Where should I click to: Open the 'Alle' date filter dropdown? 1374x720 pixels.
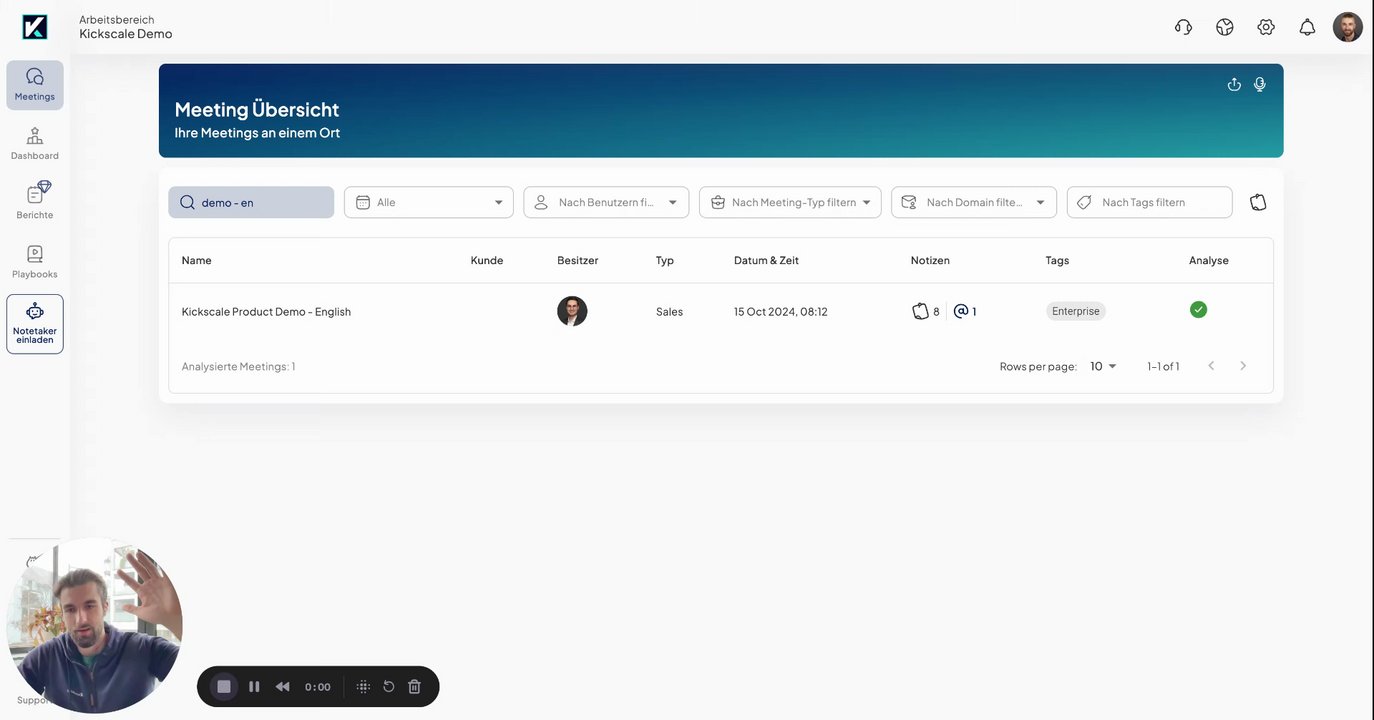tap(429, 202)
